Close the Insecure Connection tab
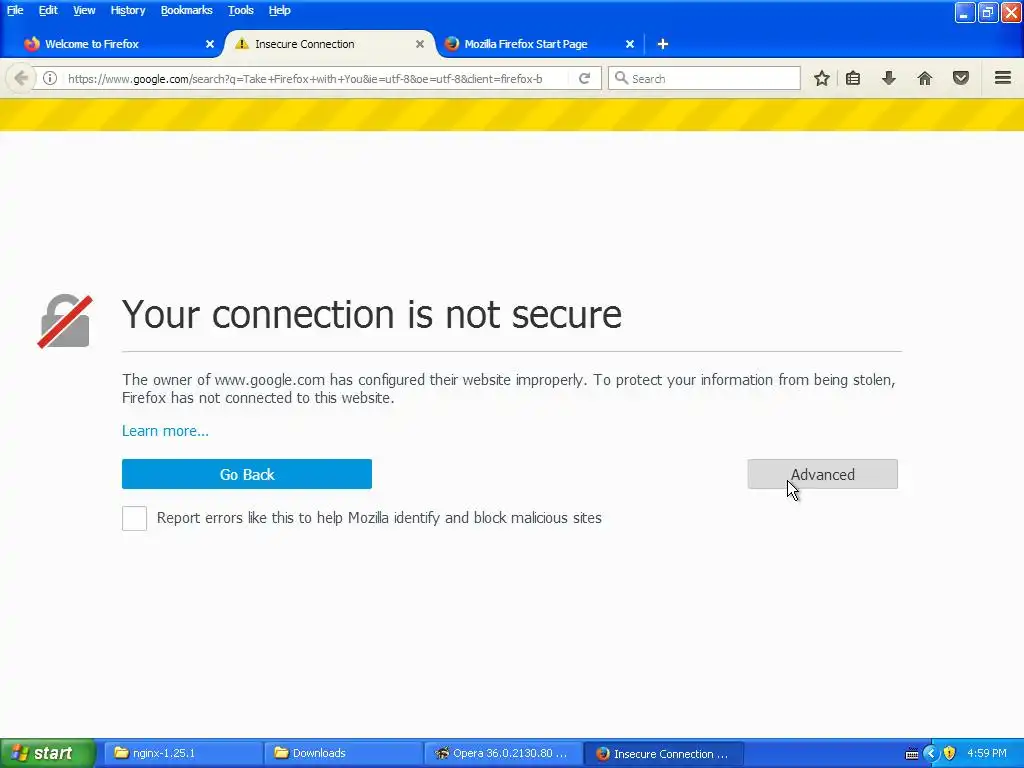The width and height of the screenshot is (1024, 768). point(420,44)
